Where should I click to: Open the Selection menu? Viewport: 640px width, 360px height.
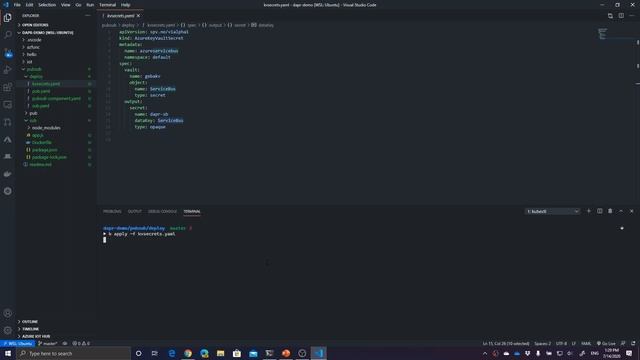coord(47,5)
